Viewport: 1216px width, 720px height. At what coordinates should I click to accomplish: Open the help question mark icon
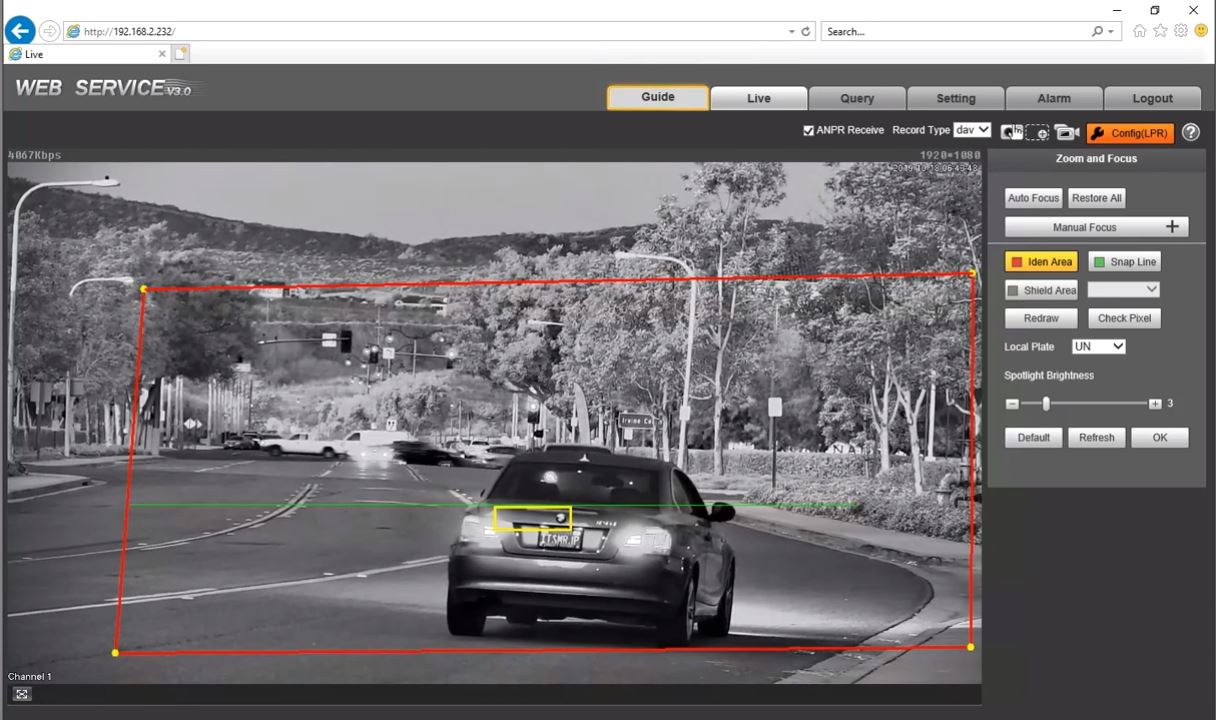(1190, 132)
